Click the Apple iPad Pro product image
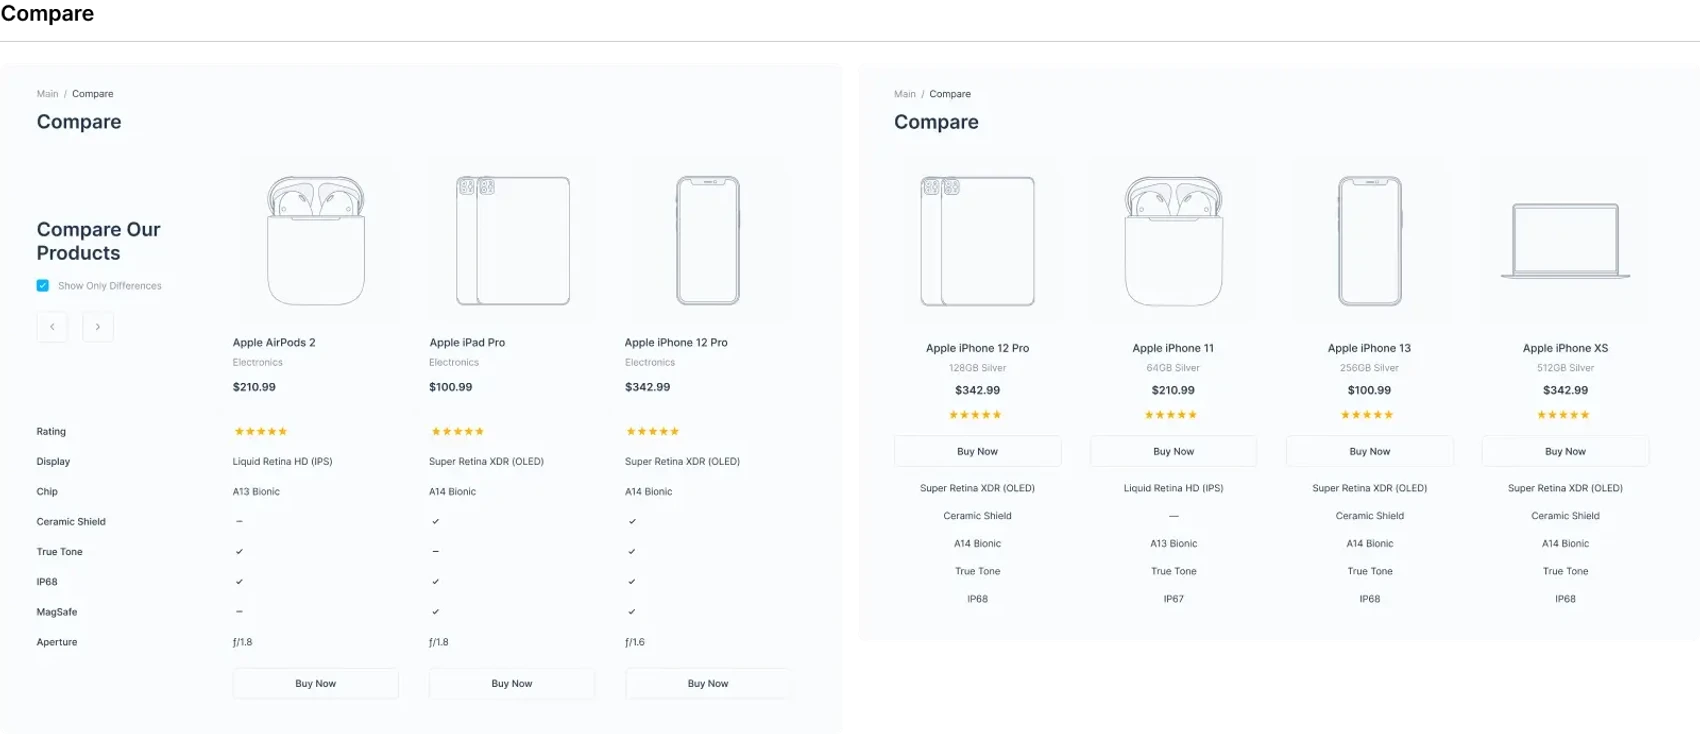Viewport: 1700px width, 734px height. point(511,240)
